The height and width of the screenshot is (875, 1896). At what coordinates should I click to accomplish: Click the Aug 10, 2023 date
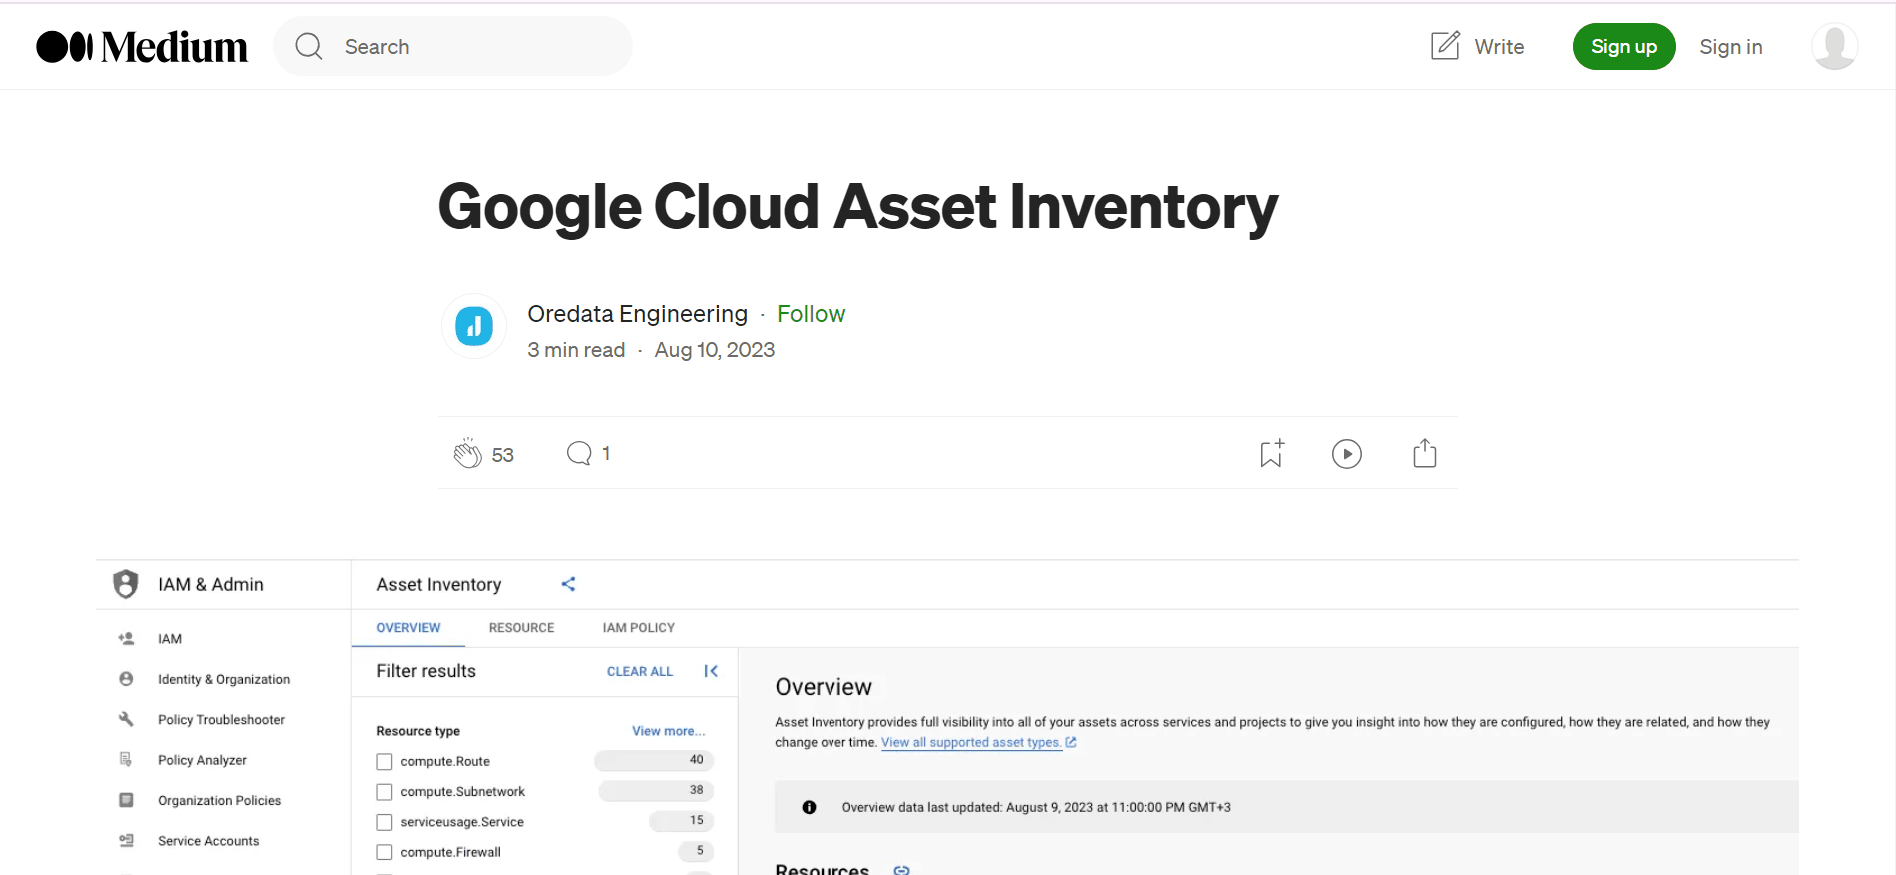point(715,350)
